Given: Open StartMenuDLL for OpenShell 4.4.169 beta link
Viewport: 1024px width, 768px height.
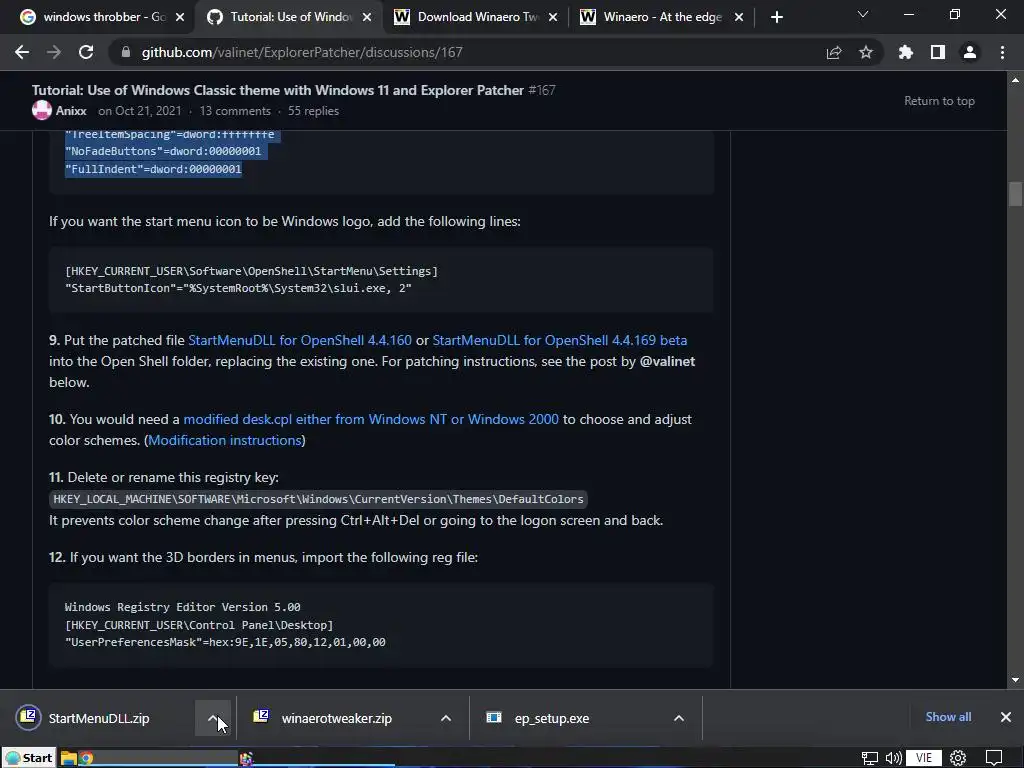Looking at the screenshot, I should 560,340.
